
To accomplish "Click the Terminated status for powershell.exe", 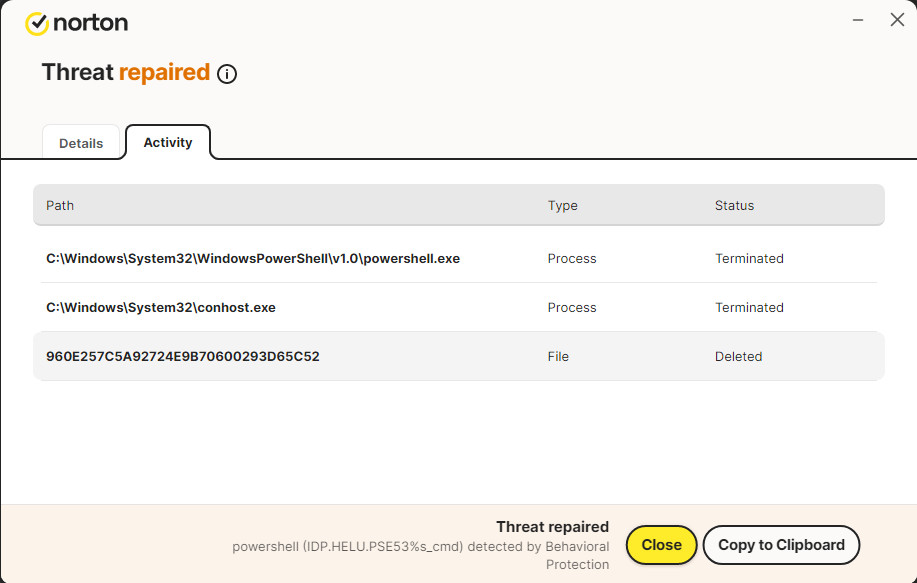I will (x=749, y=258).
